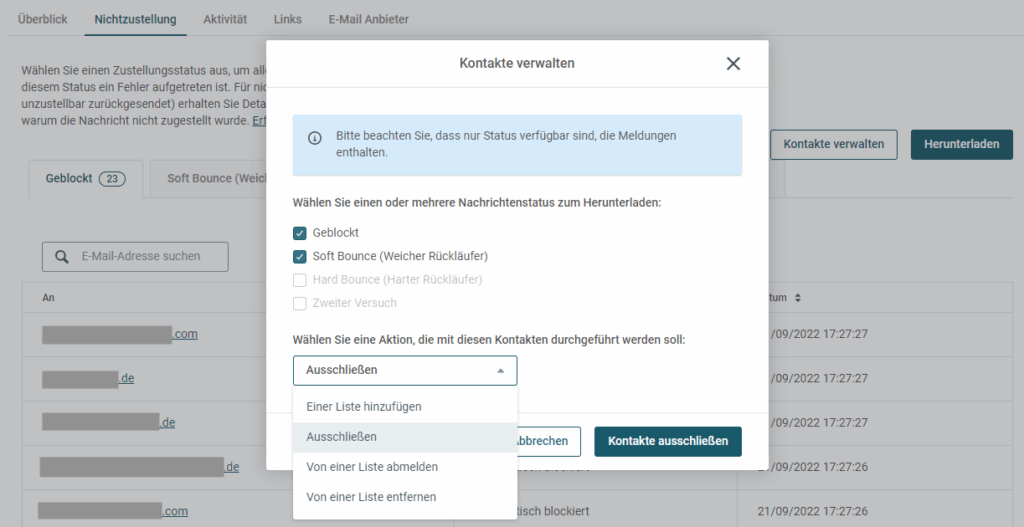The image size is (1024, 527).
Task: Click the Kontakte ausschließen button
Action: pyautogui.click(x=667, y=441)
